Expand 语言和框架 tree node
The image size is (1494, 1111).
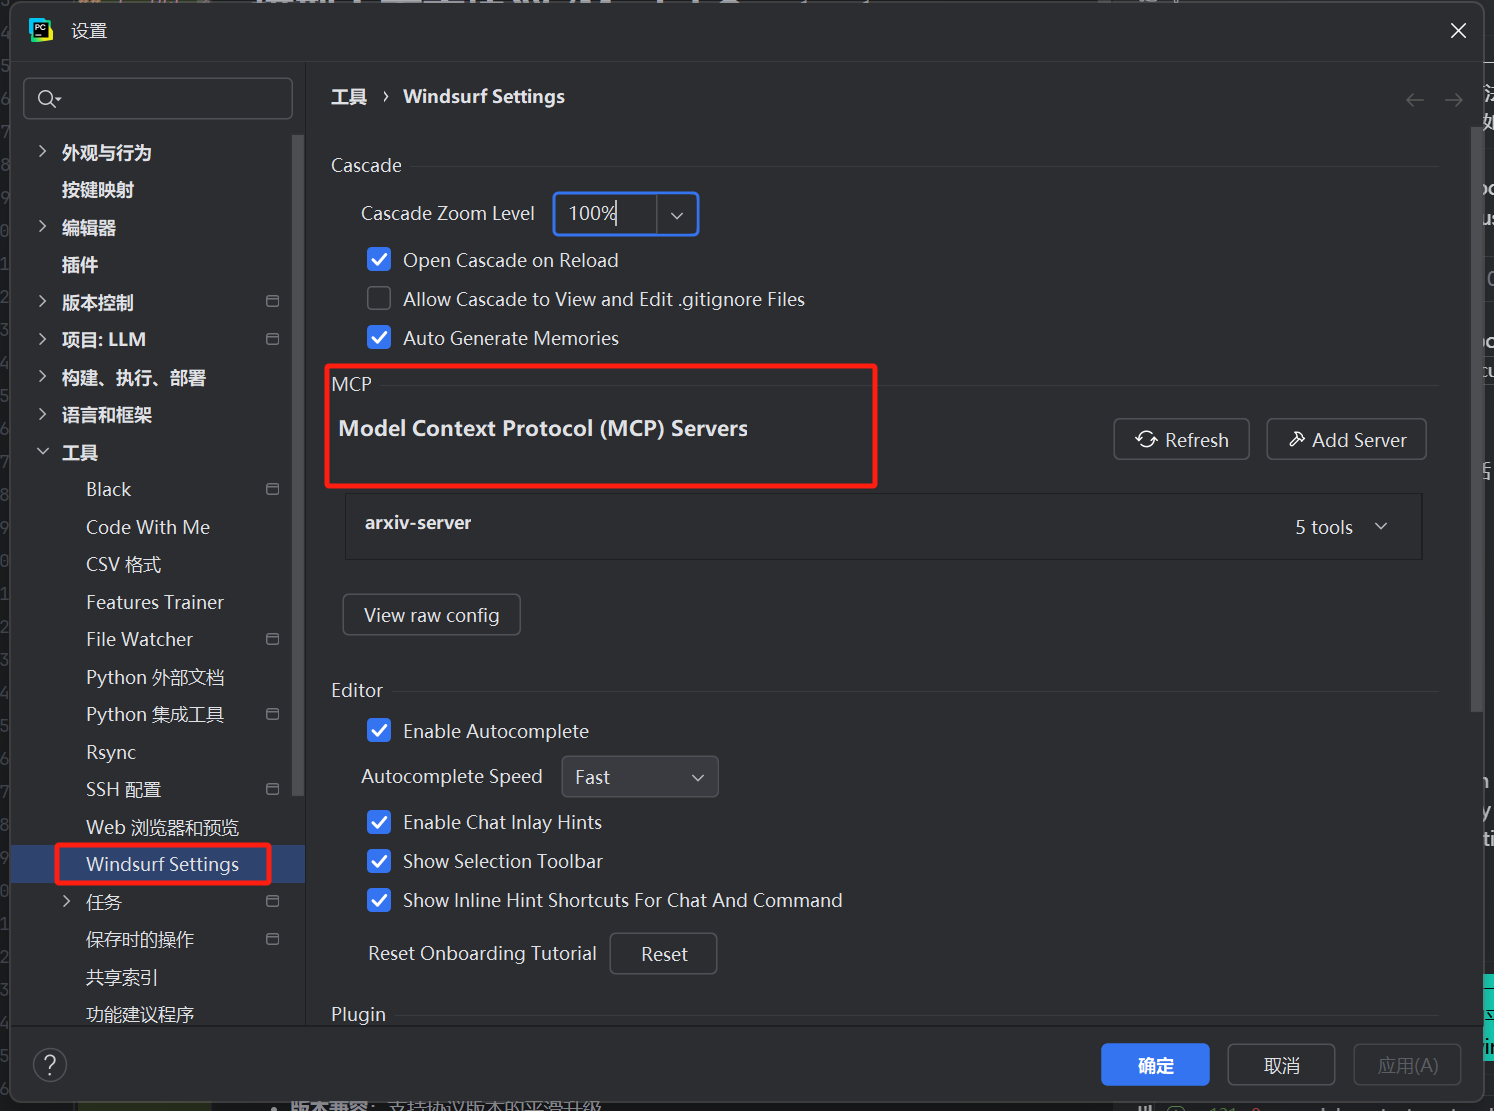coord(42,414)
